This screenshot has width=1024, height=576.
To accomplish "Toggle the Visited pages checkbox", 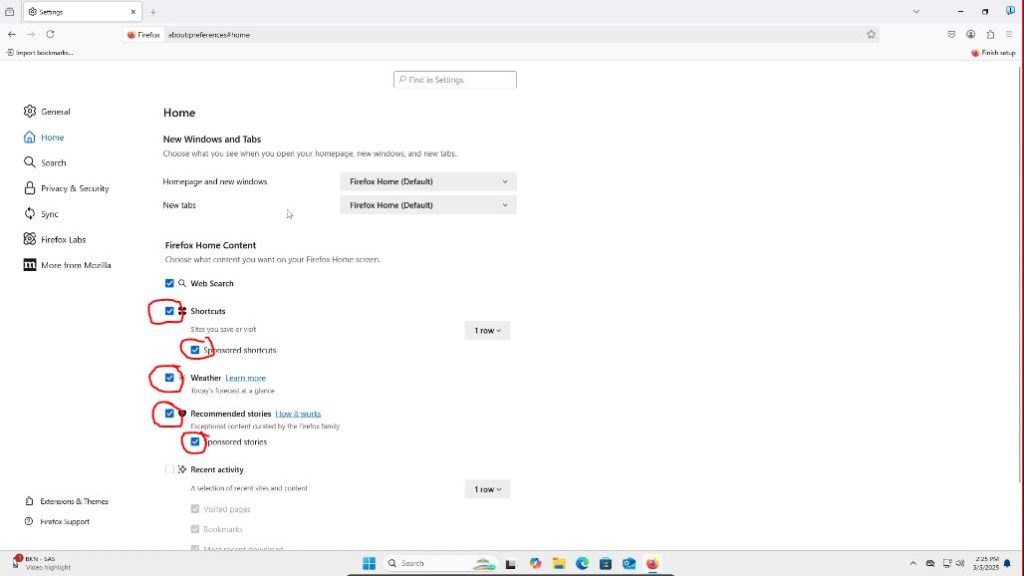I will [195, 509].
